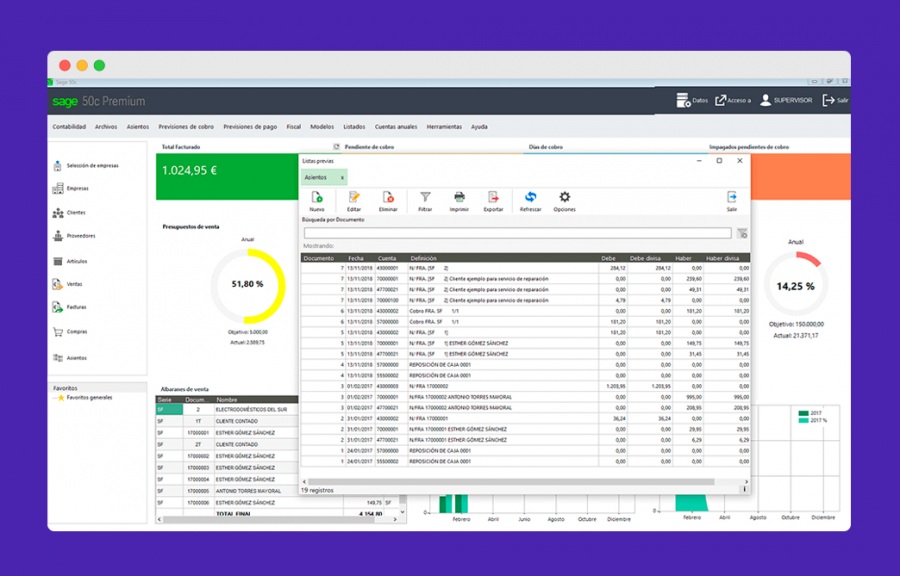The image size is (900, 576).
Task: Open the Ayuda menu
Action: pyautogui.click(x=479, y=127)
